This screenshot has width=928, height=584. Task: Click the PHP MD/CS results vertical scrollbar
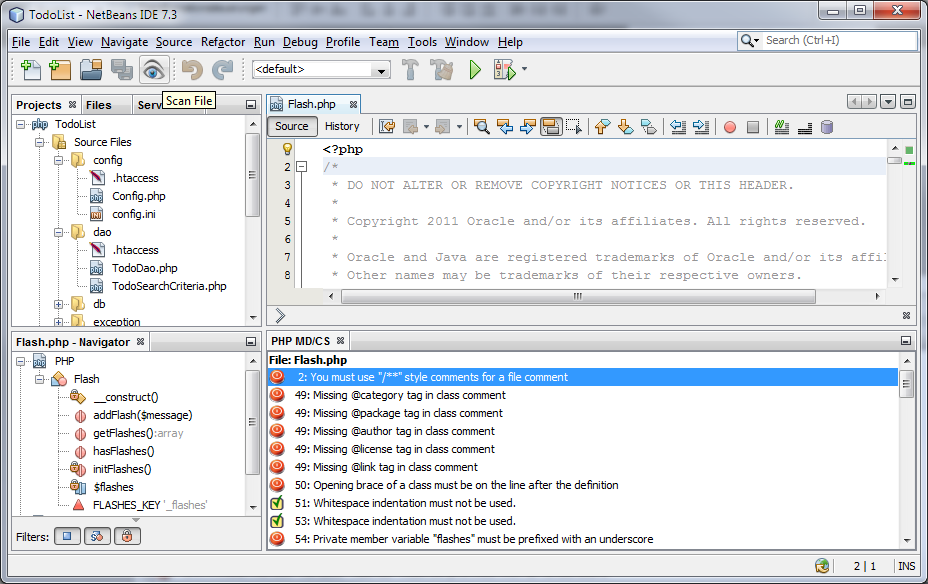pos(906,385)
